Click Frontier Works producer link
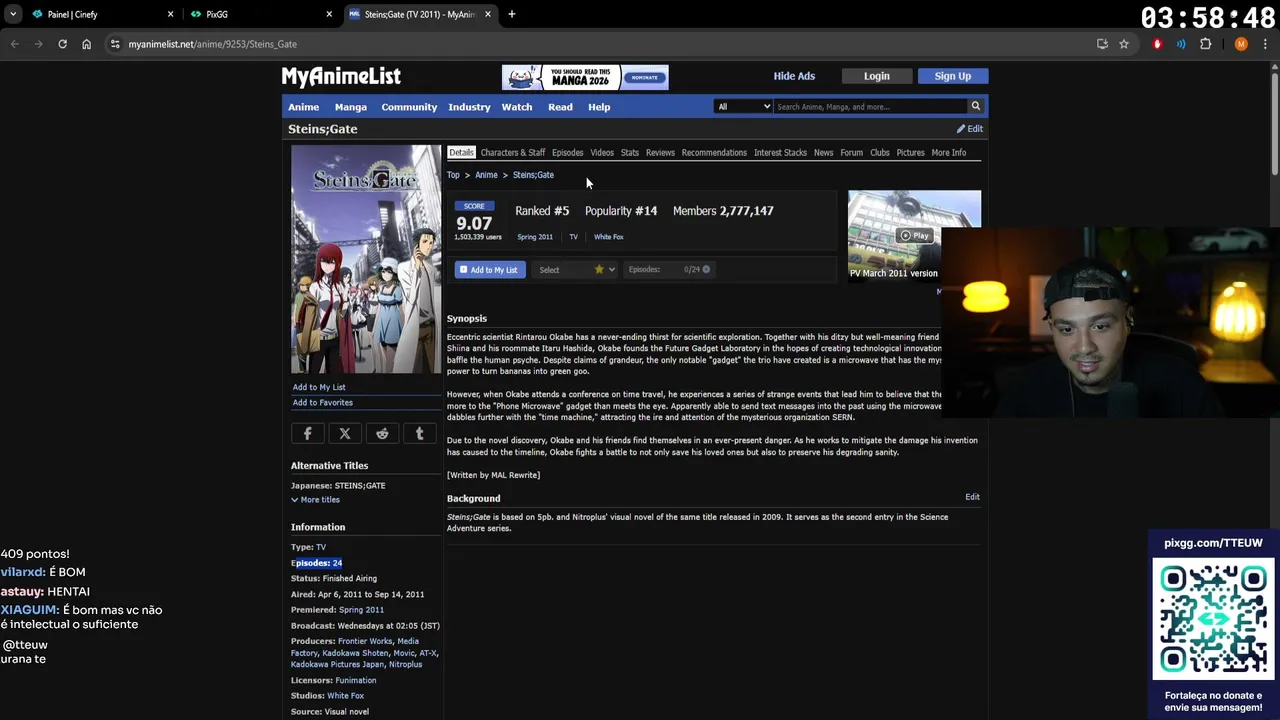 point(365,641)
